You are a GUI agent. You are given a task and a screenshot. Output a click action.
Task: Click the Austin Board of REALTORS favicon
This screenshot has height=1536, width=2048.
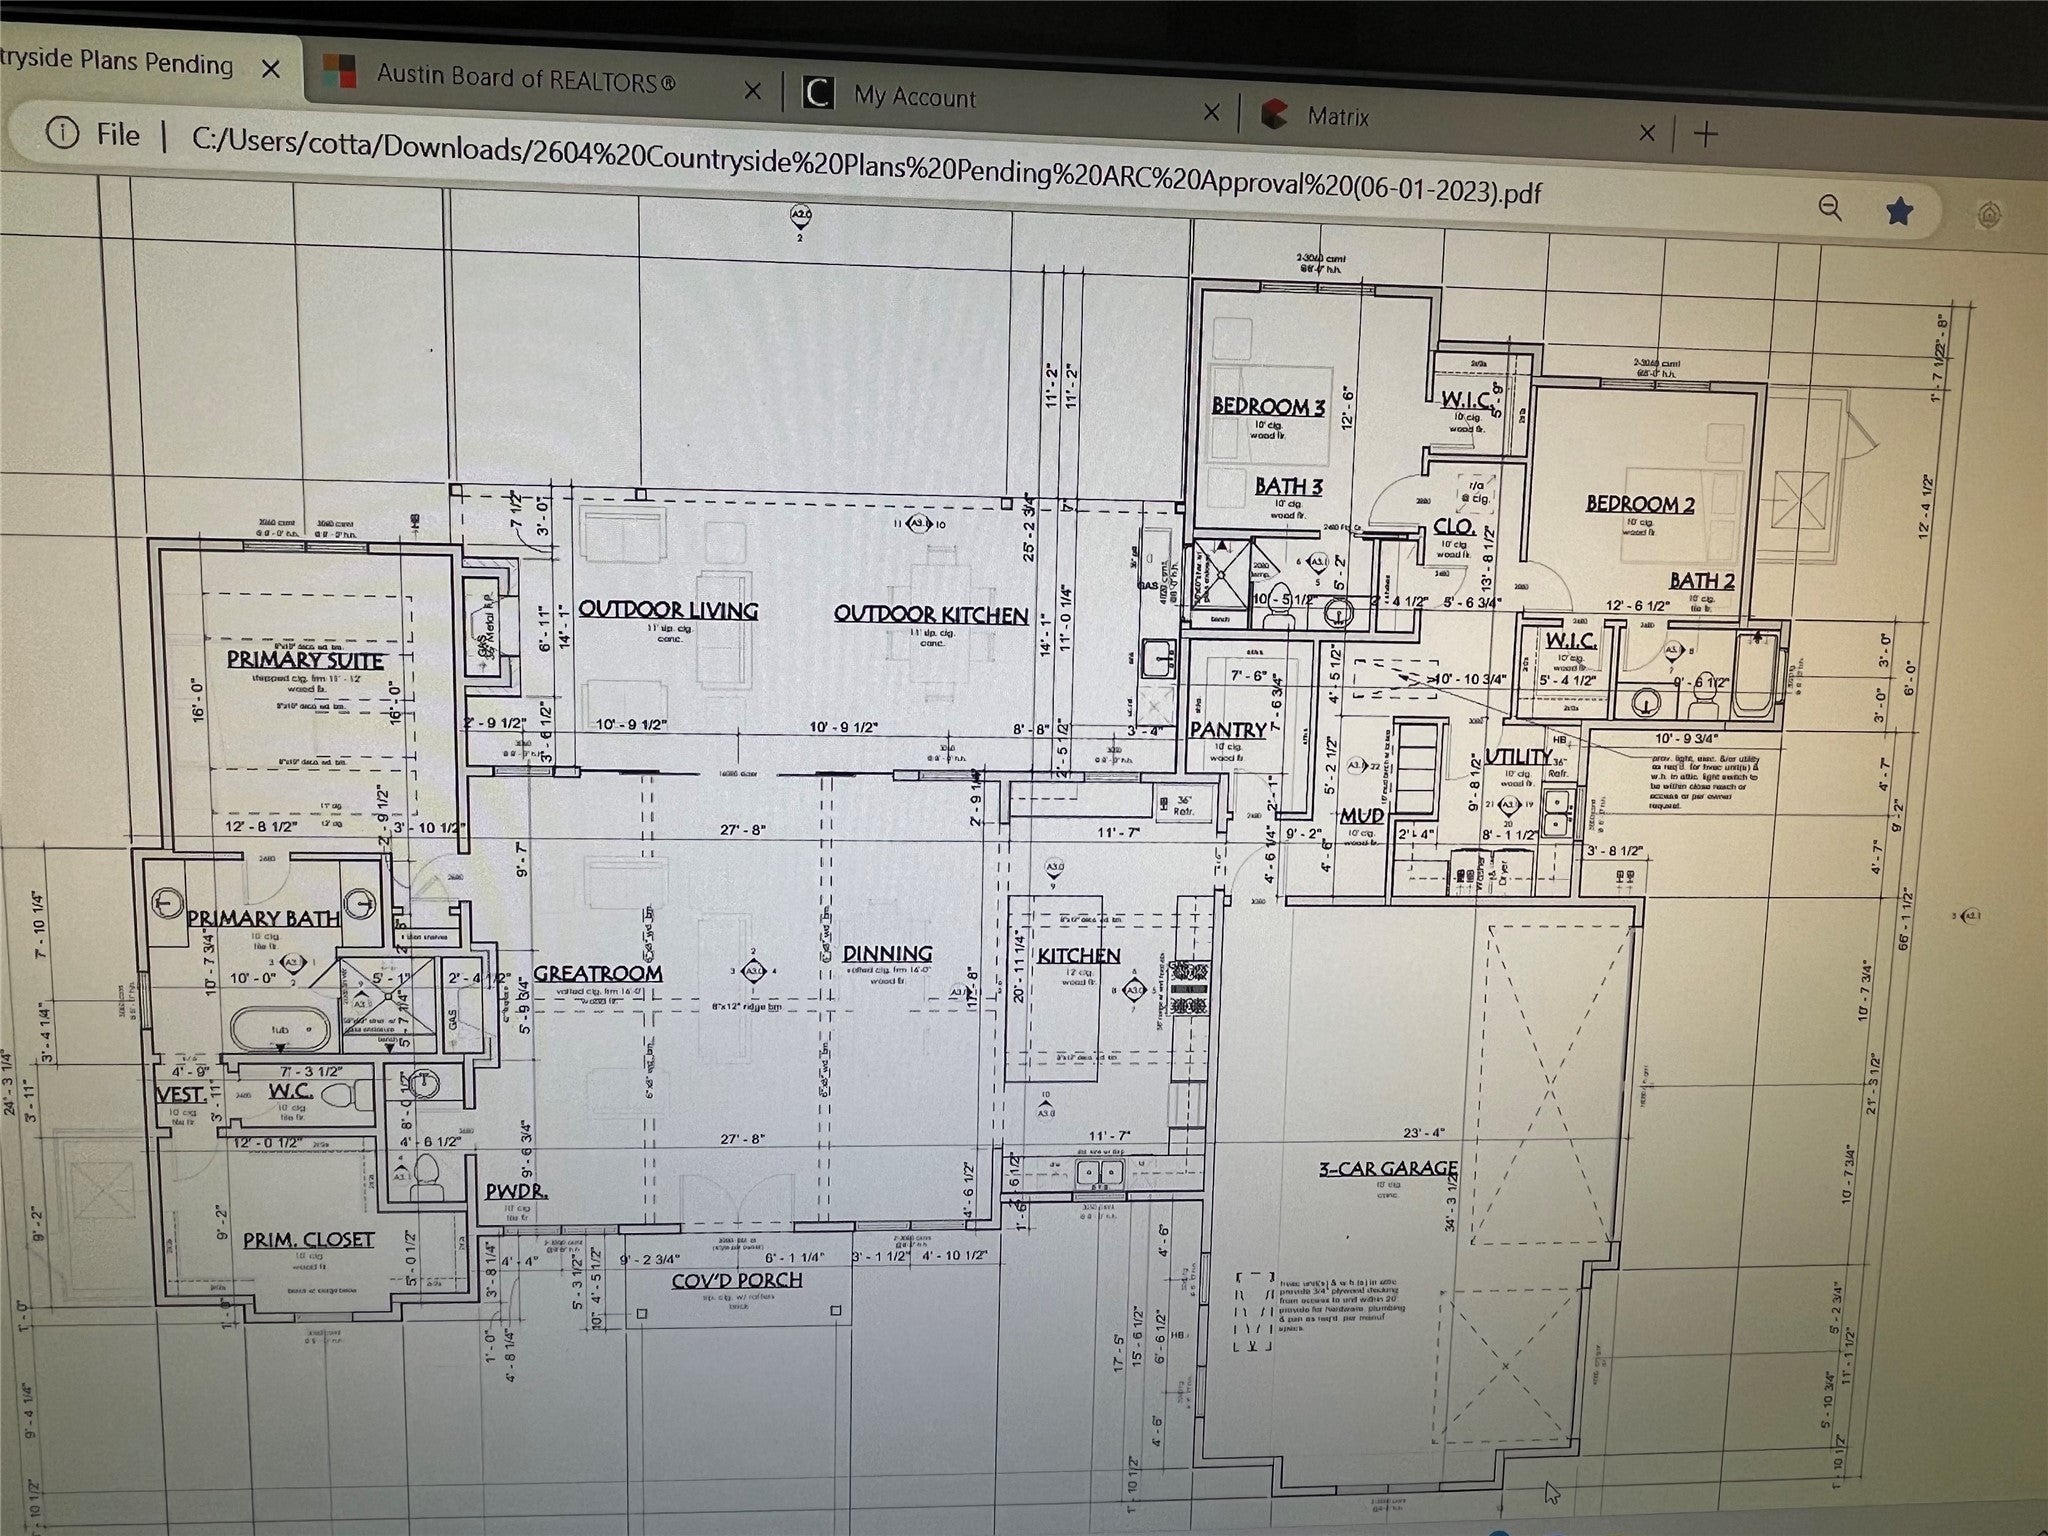pyautogui.click(x=340, y=72)
